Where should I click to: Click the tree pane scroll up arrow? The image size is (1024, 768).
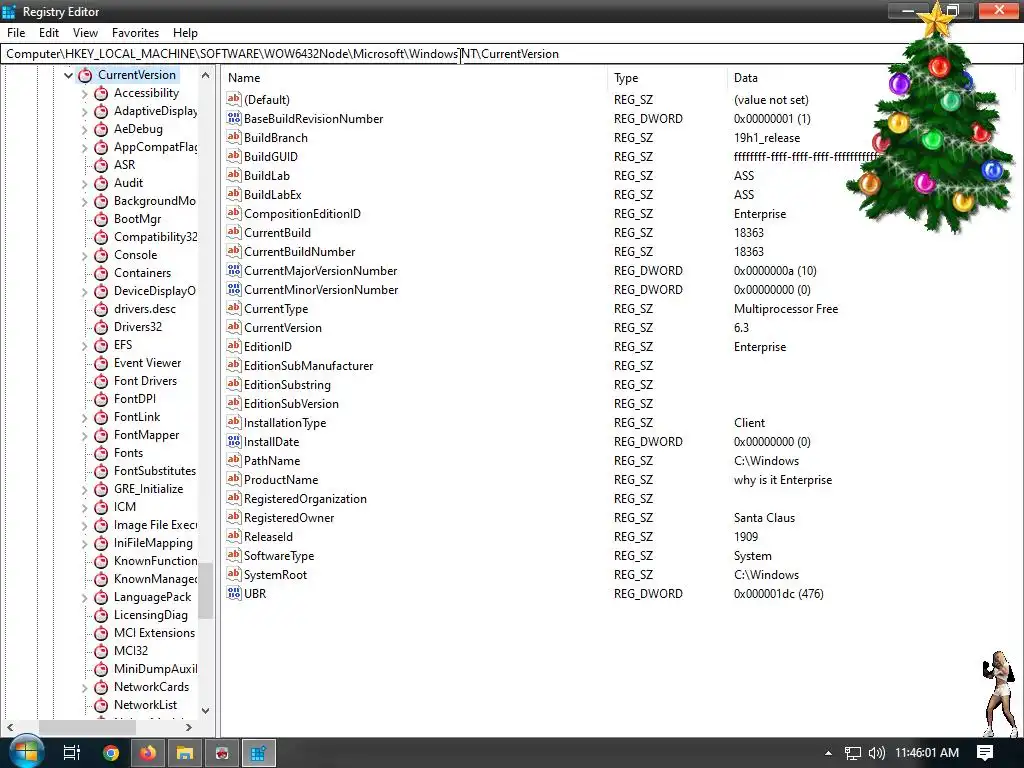pos(206,75)
